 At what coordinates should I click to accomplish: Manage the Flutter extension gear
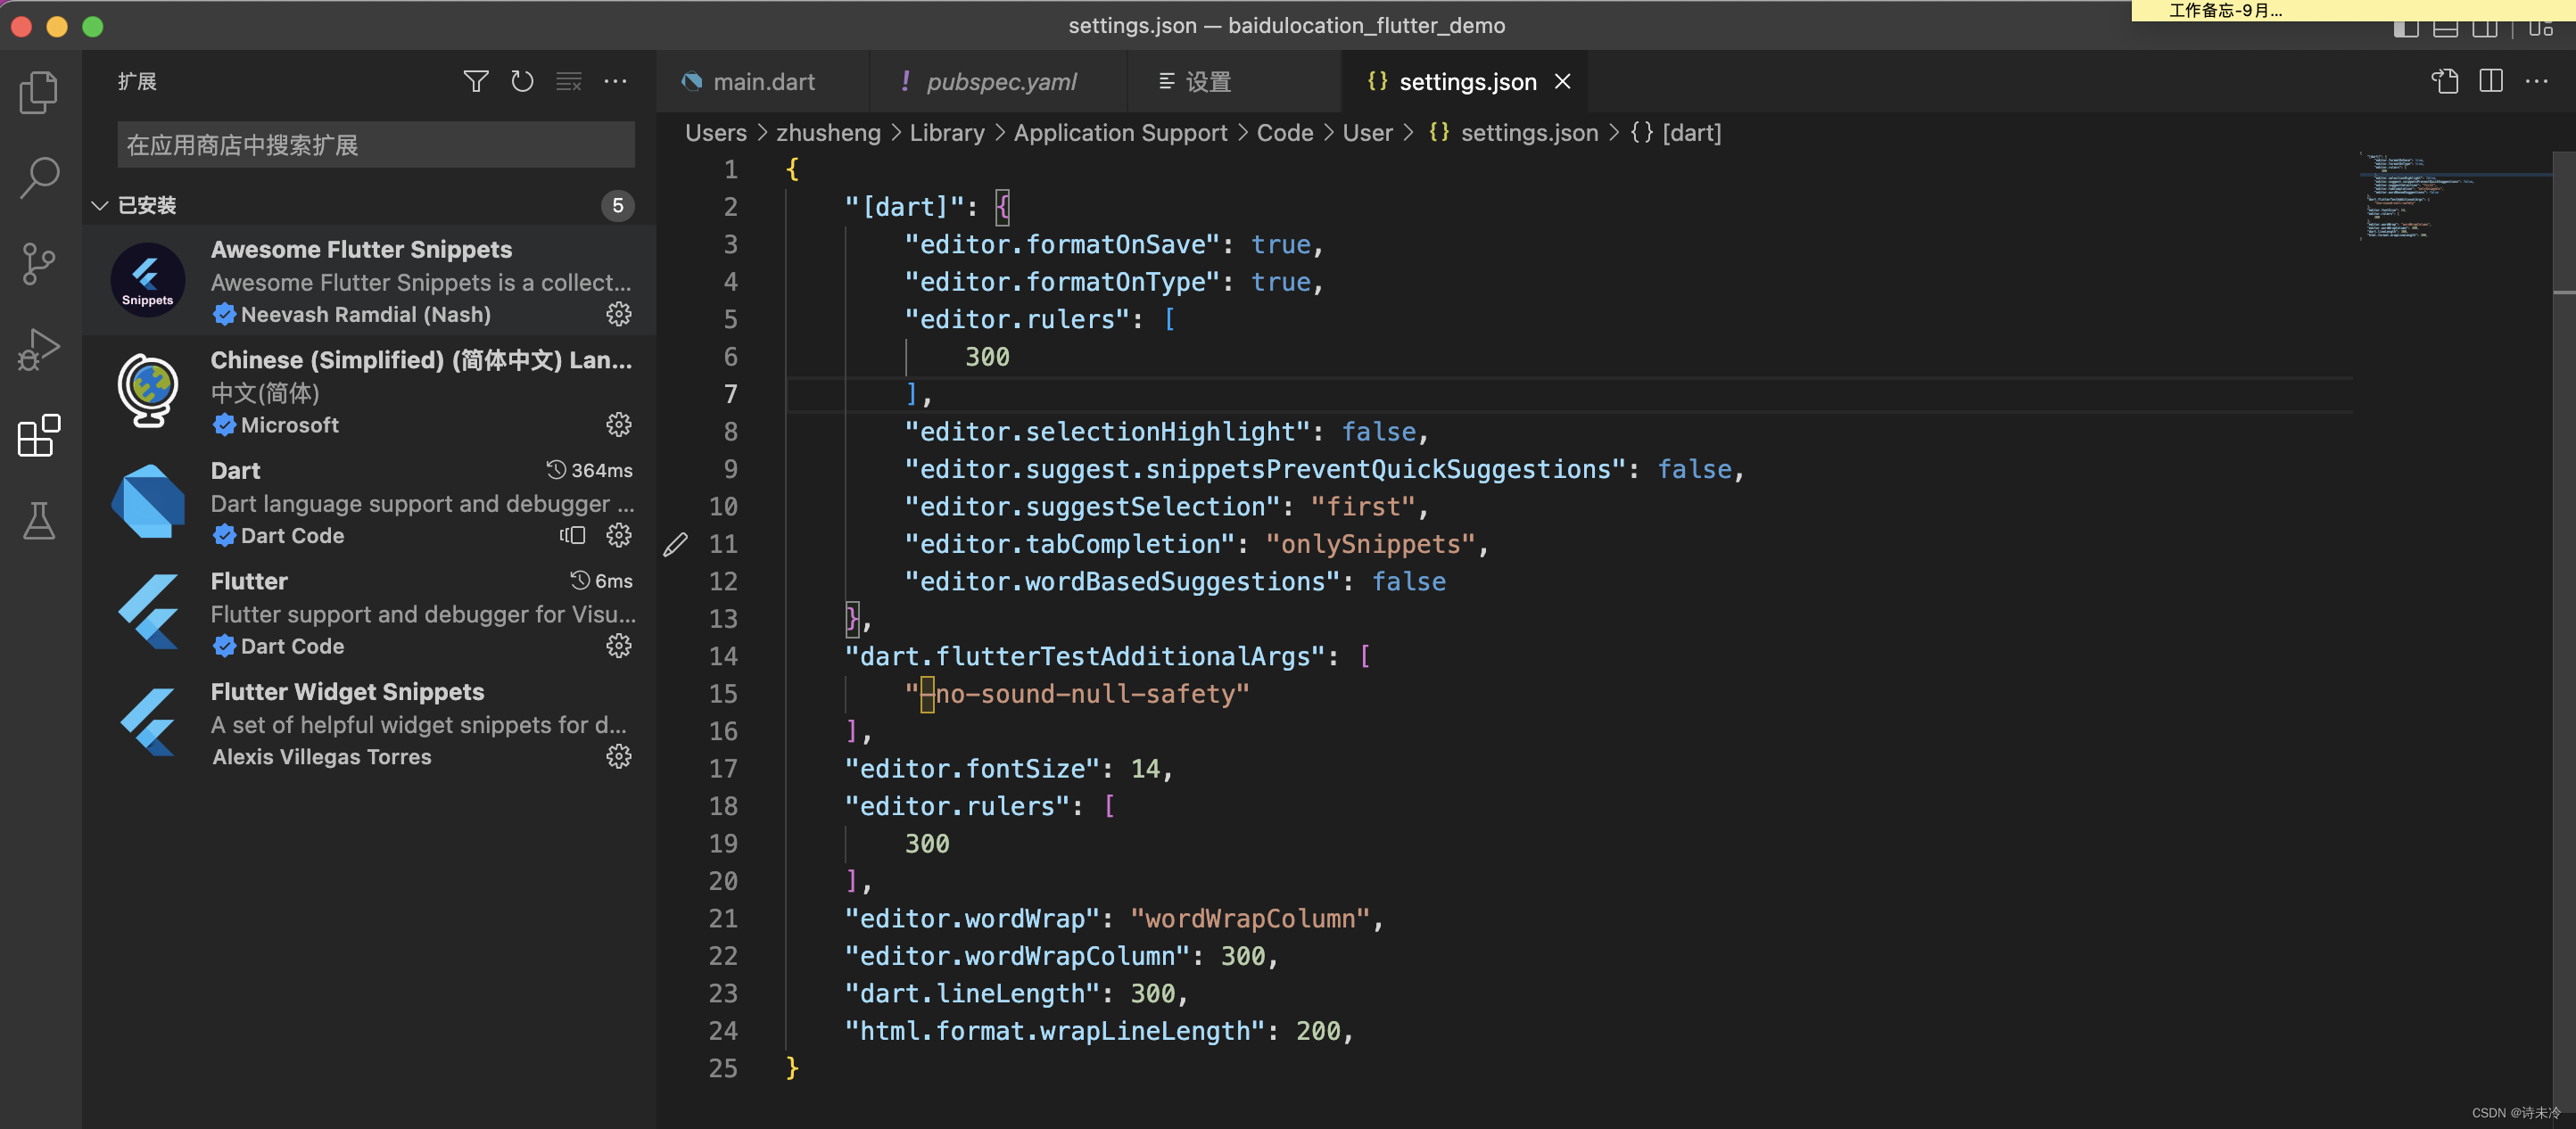pyautogui.click(x=619, y=646)
